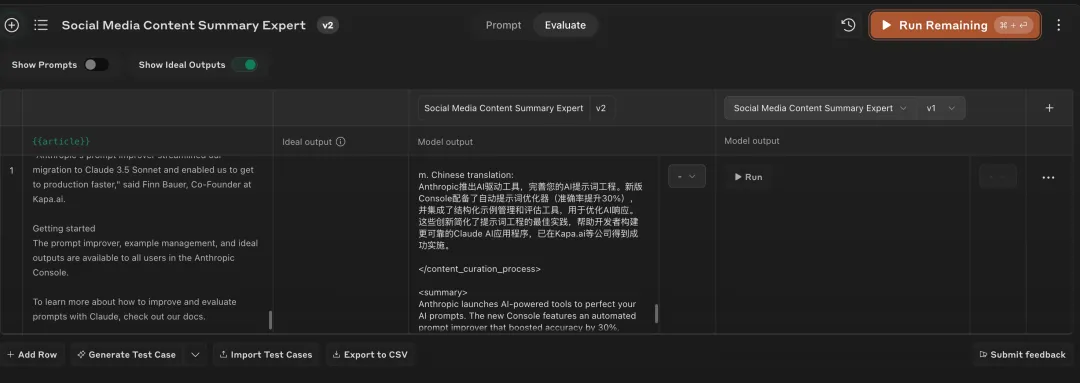The width and height of the screenshot is (1080, 383).
Task: Click model output cell scrollbar thumb
Action: pos(656,313)
